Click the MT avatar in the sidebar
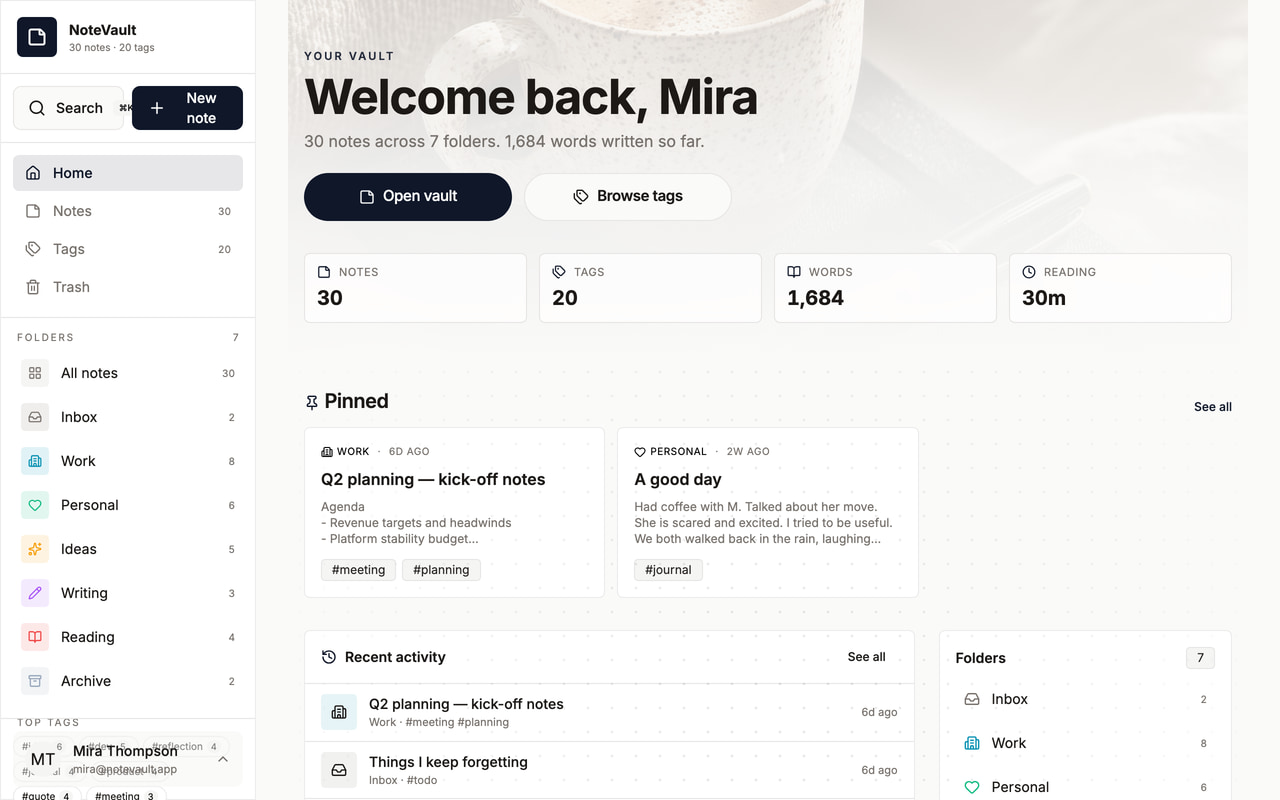This screenshot has width=1280, height=800. pyautogui.click(x=43, y=759)
